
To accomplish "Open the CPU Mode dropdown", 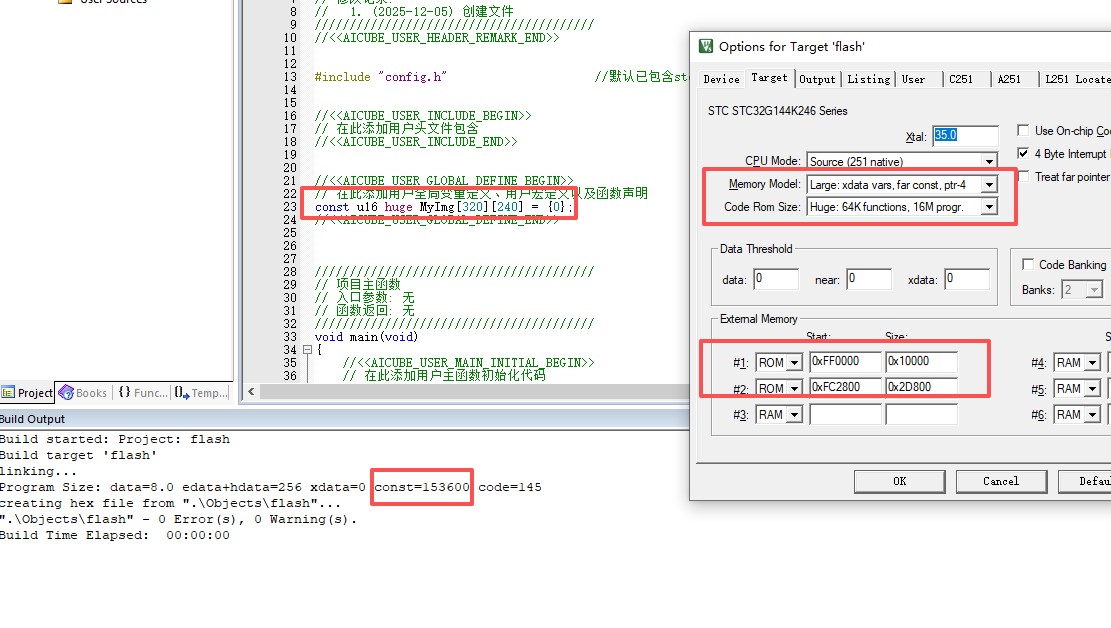I will (989, 162).
